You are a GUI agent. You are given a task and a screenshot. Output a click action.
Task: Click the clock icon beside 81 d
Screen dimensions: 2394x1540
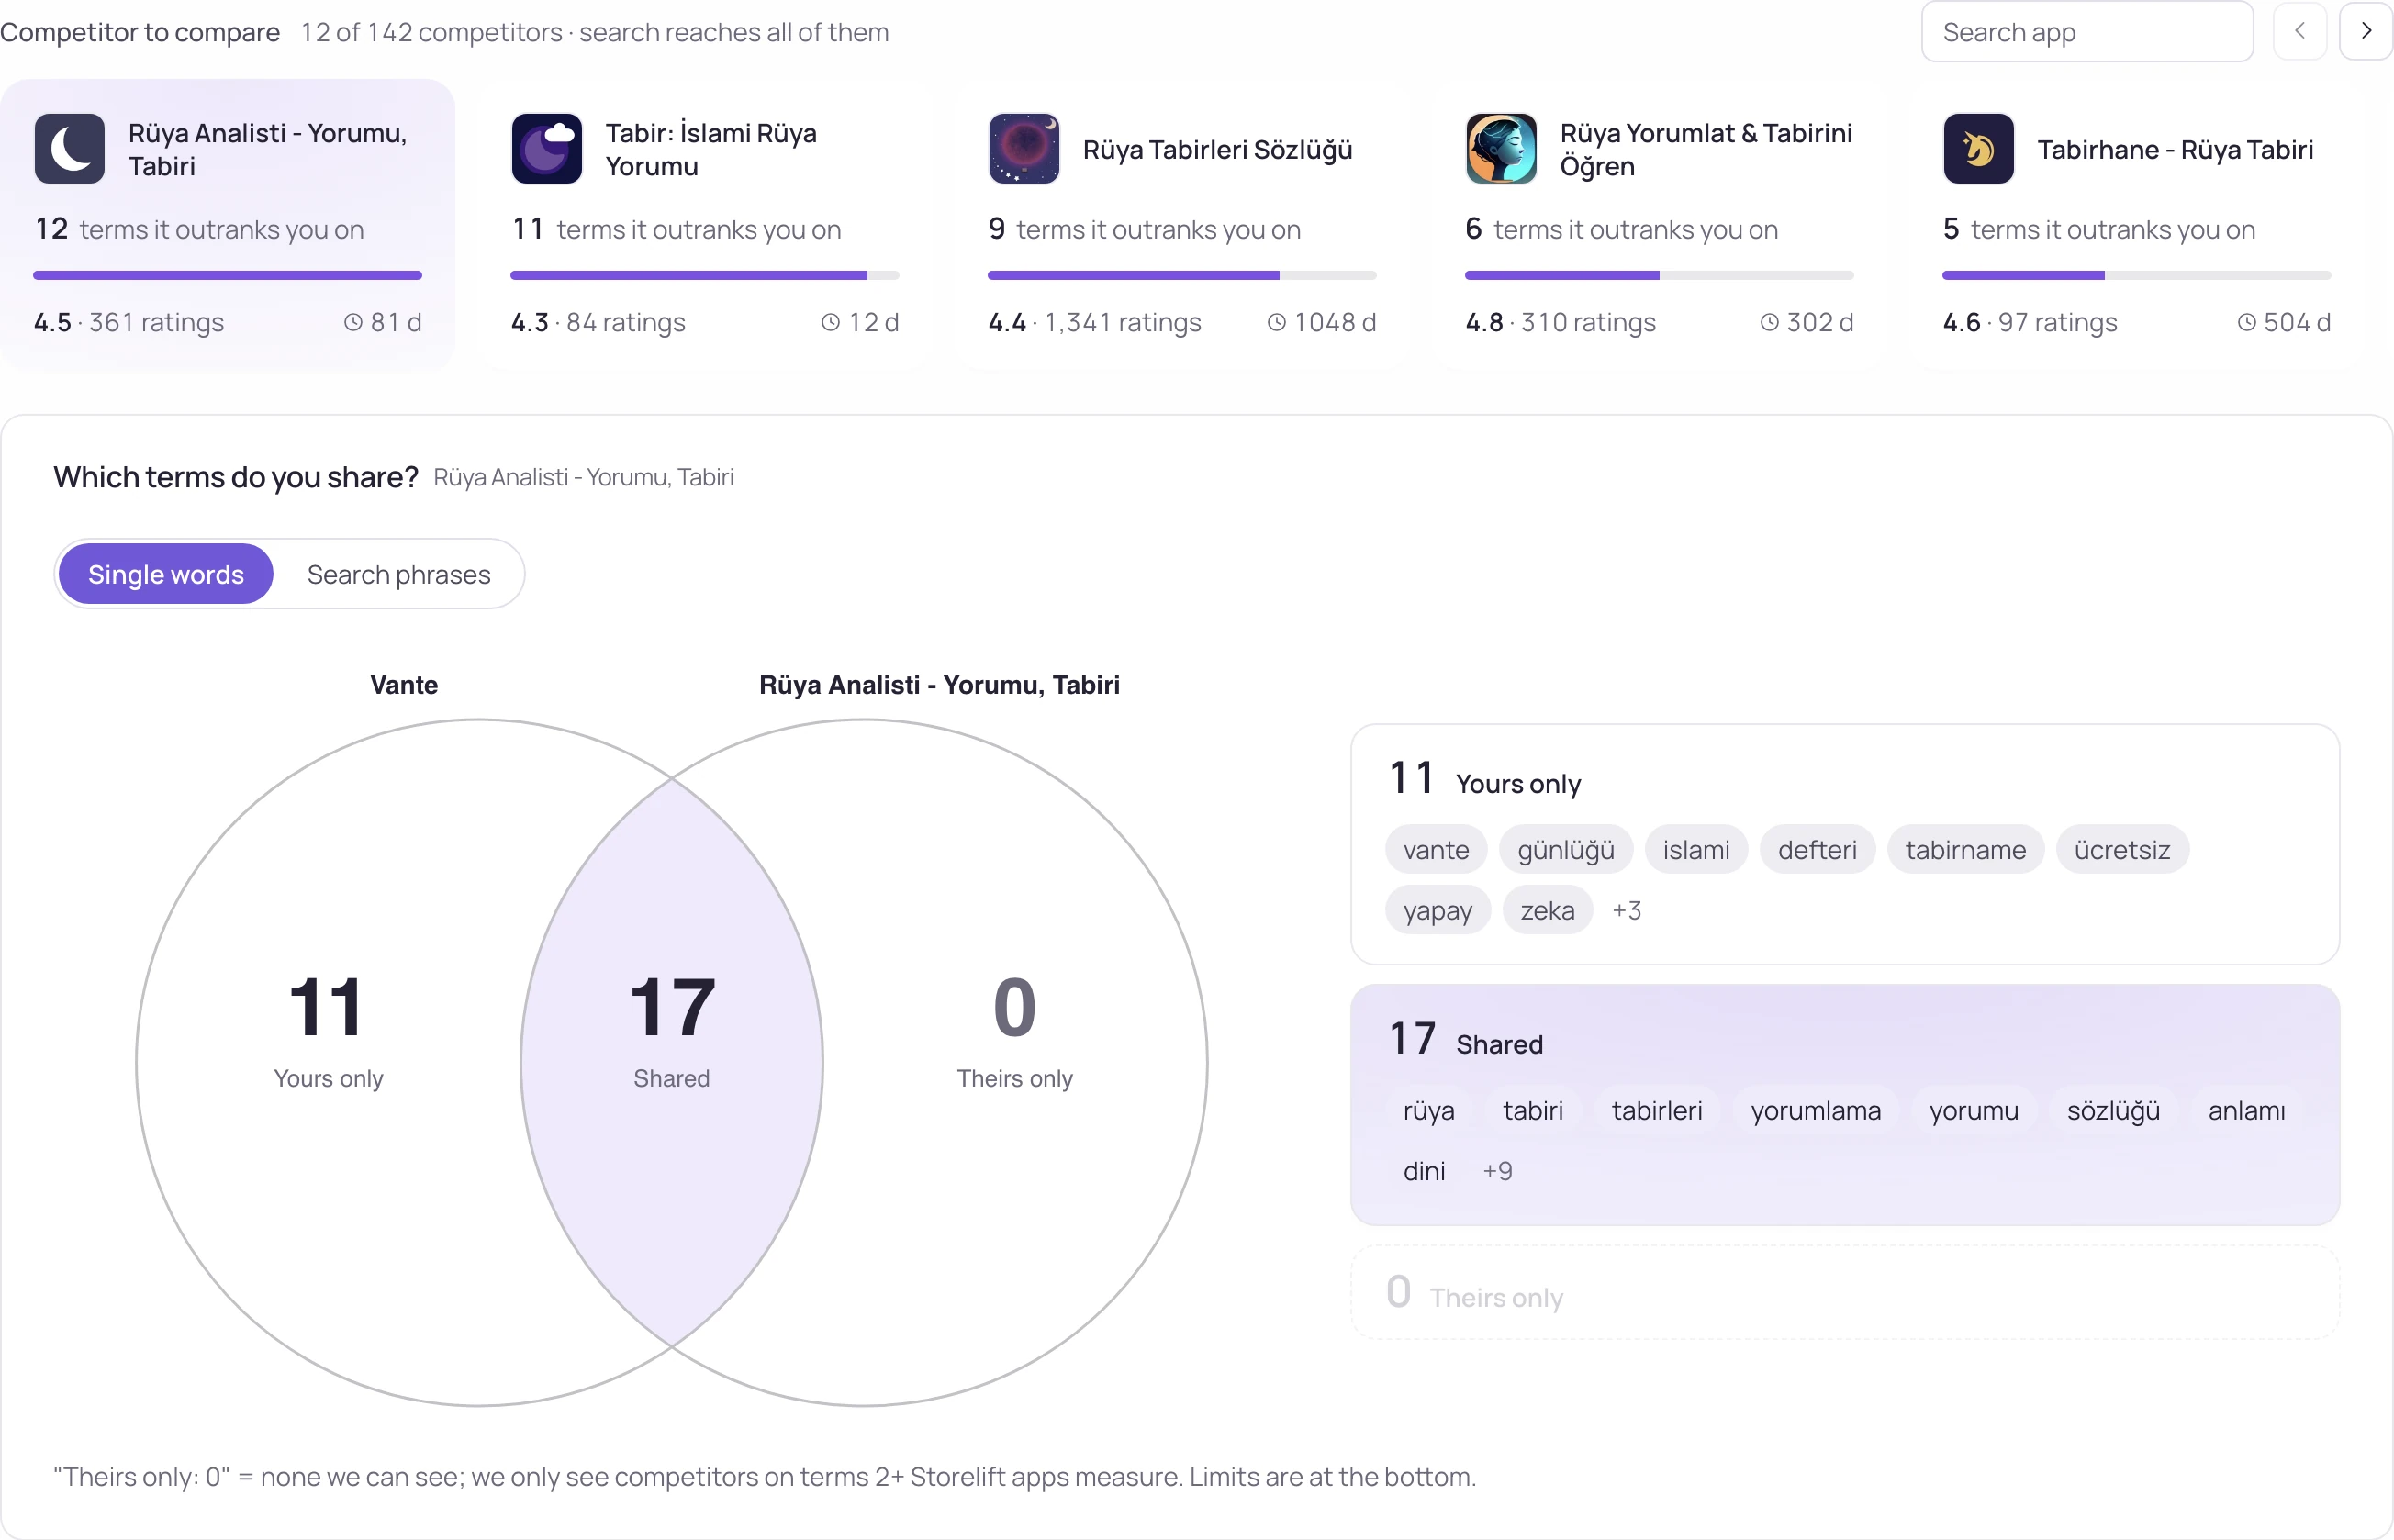(353, 322)
